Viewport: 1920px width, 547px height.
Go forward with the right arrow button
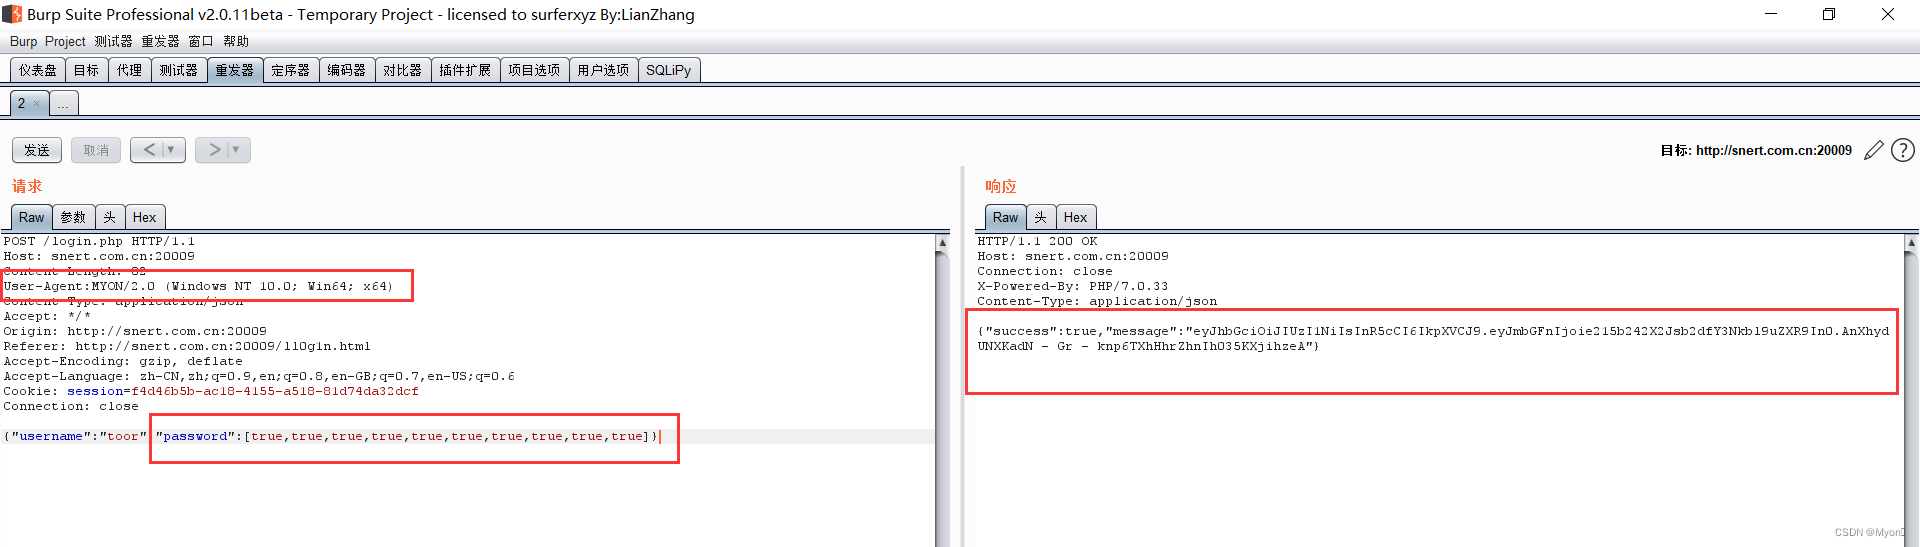click(x=213, y=150)
